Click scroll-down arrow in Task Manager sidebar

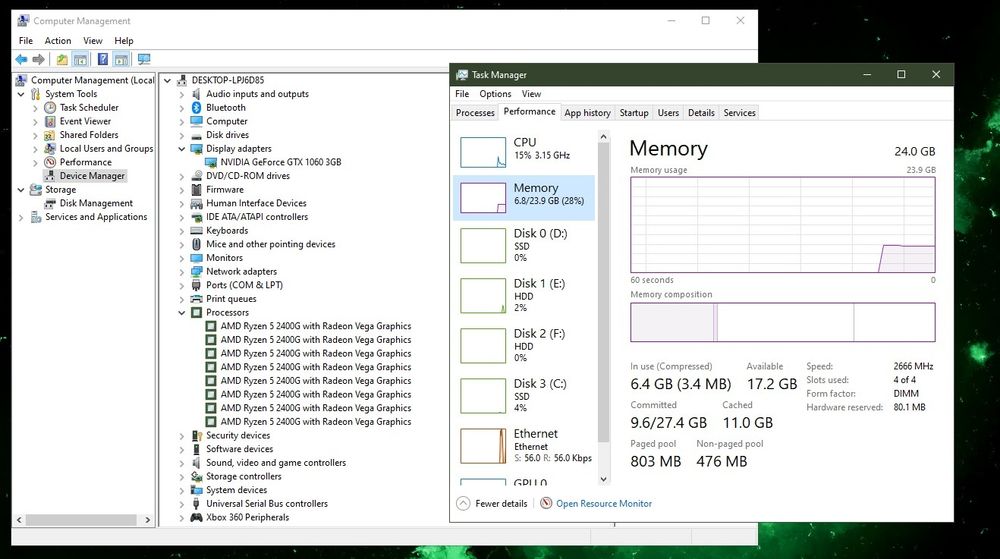[x=603, y=479]
